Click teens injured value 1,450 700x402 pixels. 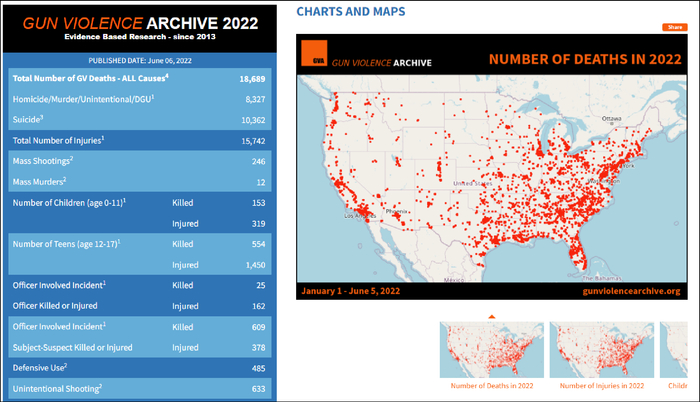(255, 265)
